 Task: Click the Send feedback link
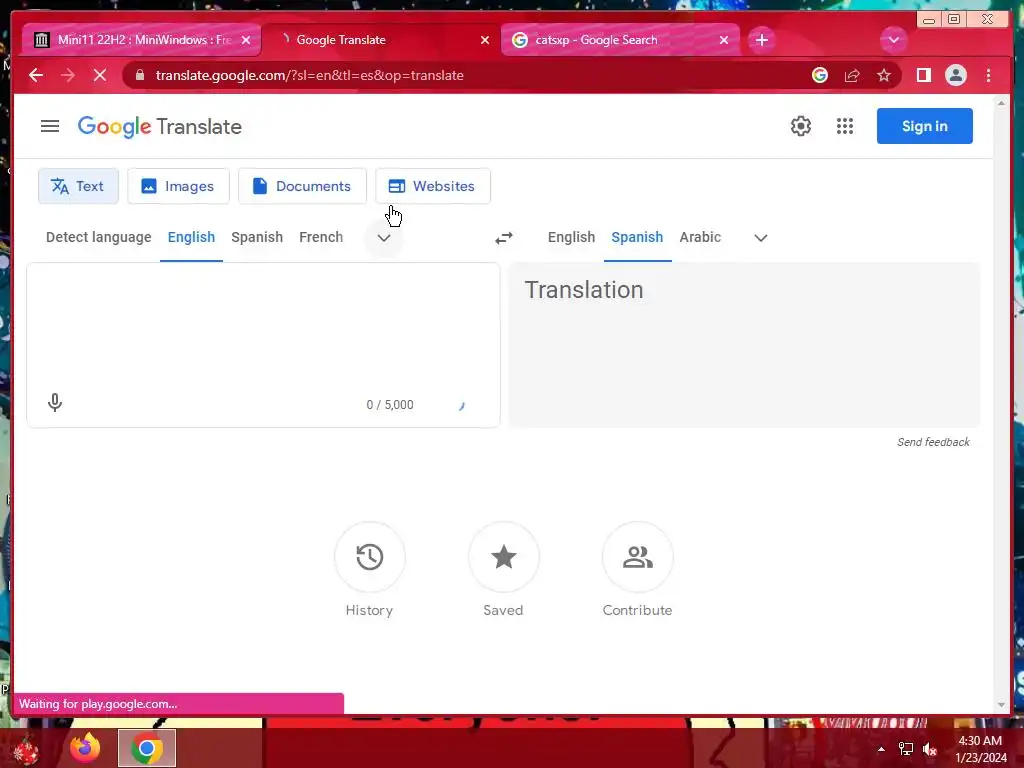click(x=933, y=442)
